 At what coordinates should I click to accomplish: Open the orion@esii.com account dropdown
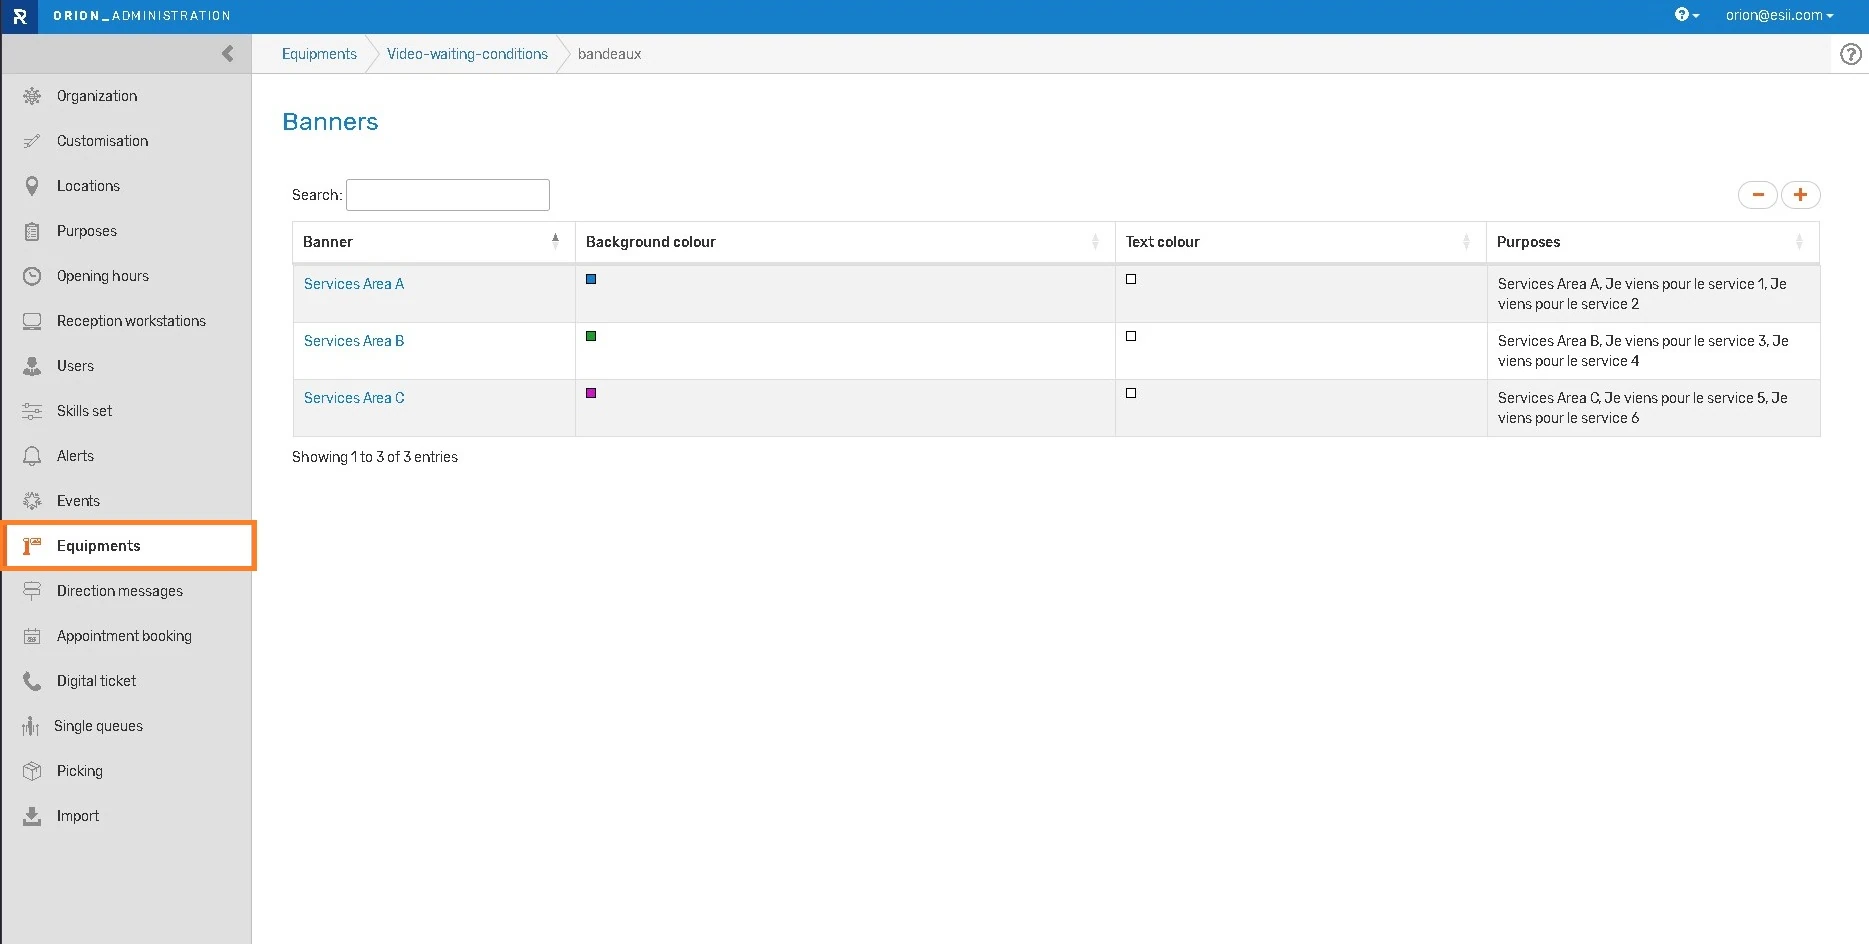point(1779,15)
